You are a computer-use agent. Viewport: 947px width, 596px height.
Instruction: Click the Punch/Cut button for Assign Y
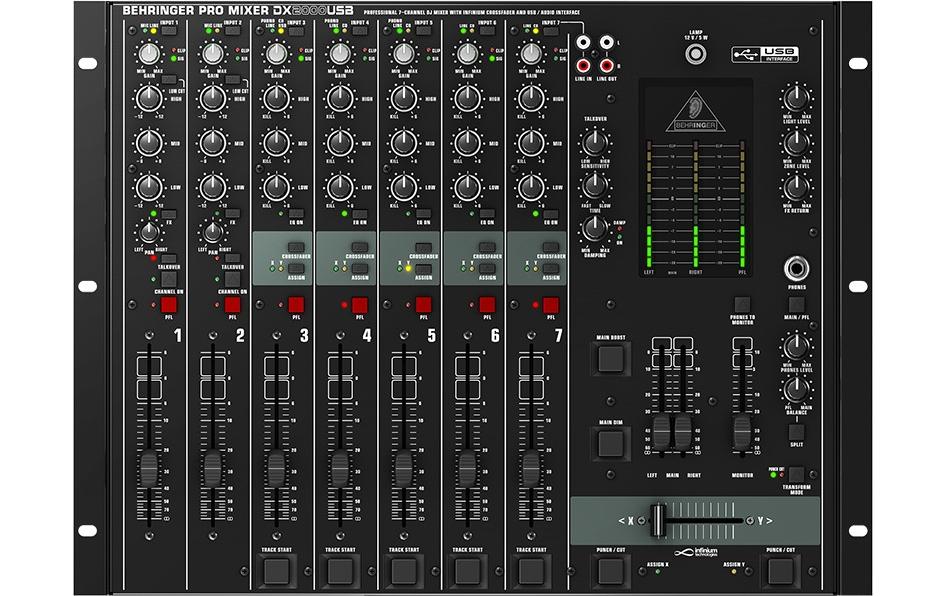(x=781, y=571)
